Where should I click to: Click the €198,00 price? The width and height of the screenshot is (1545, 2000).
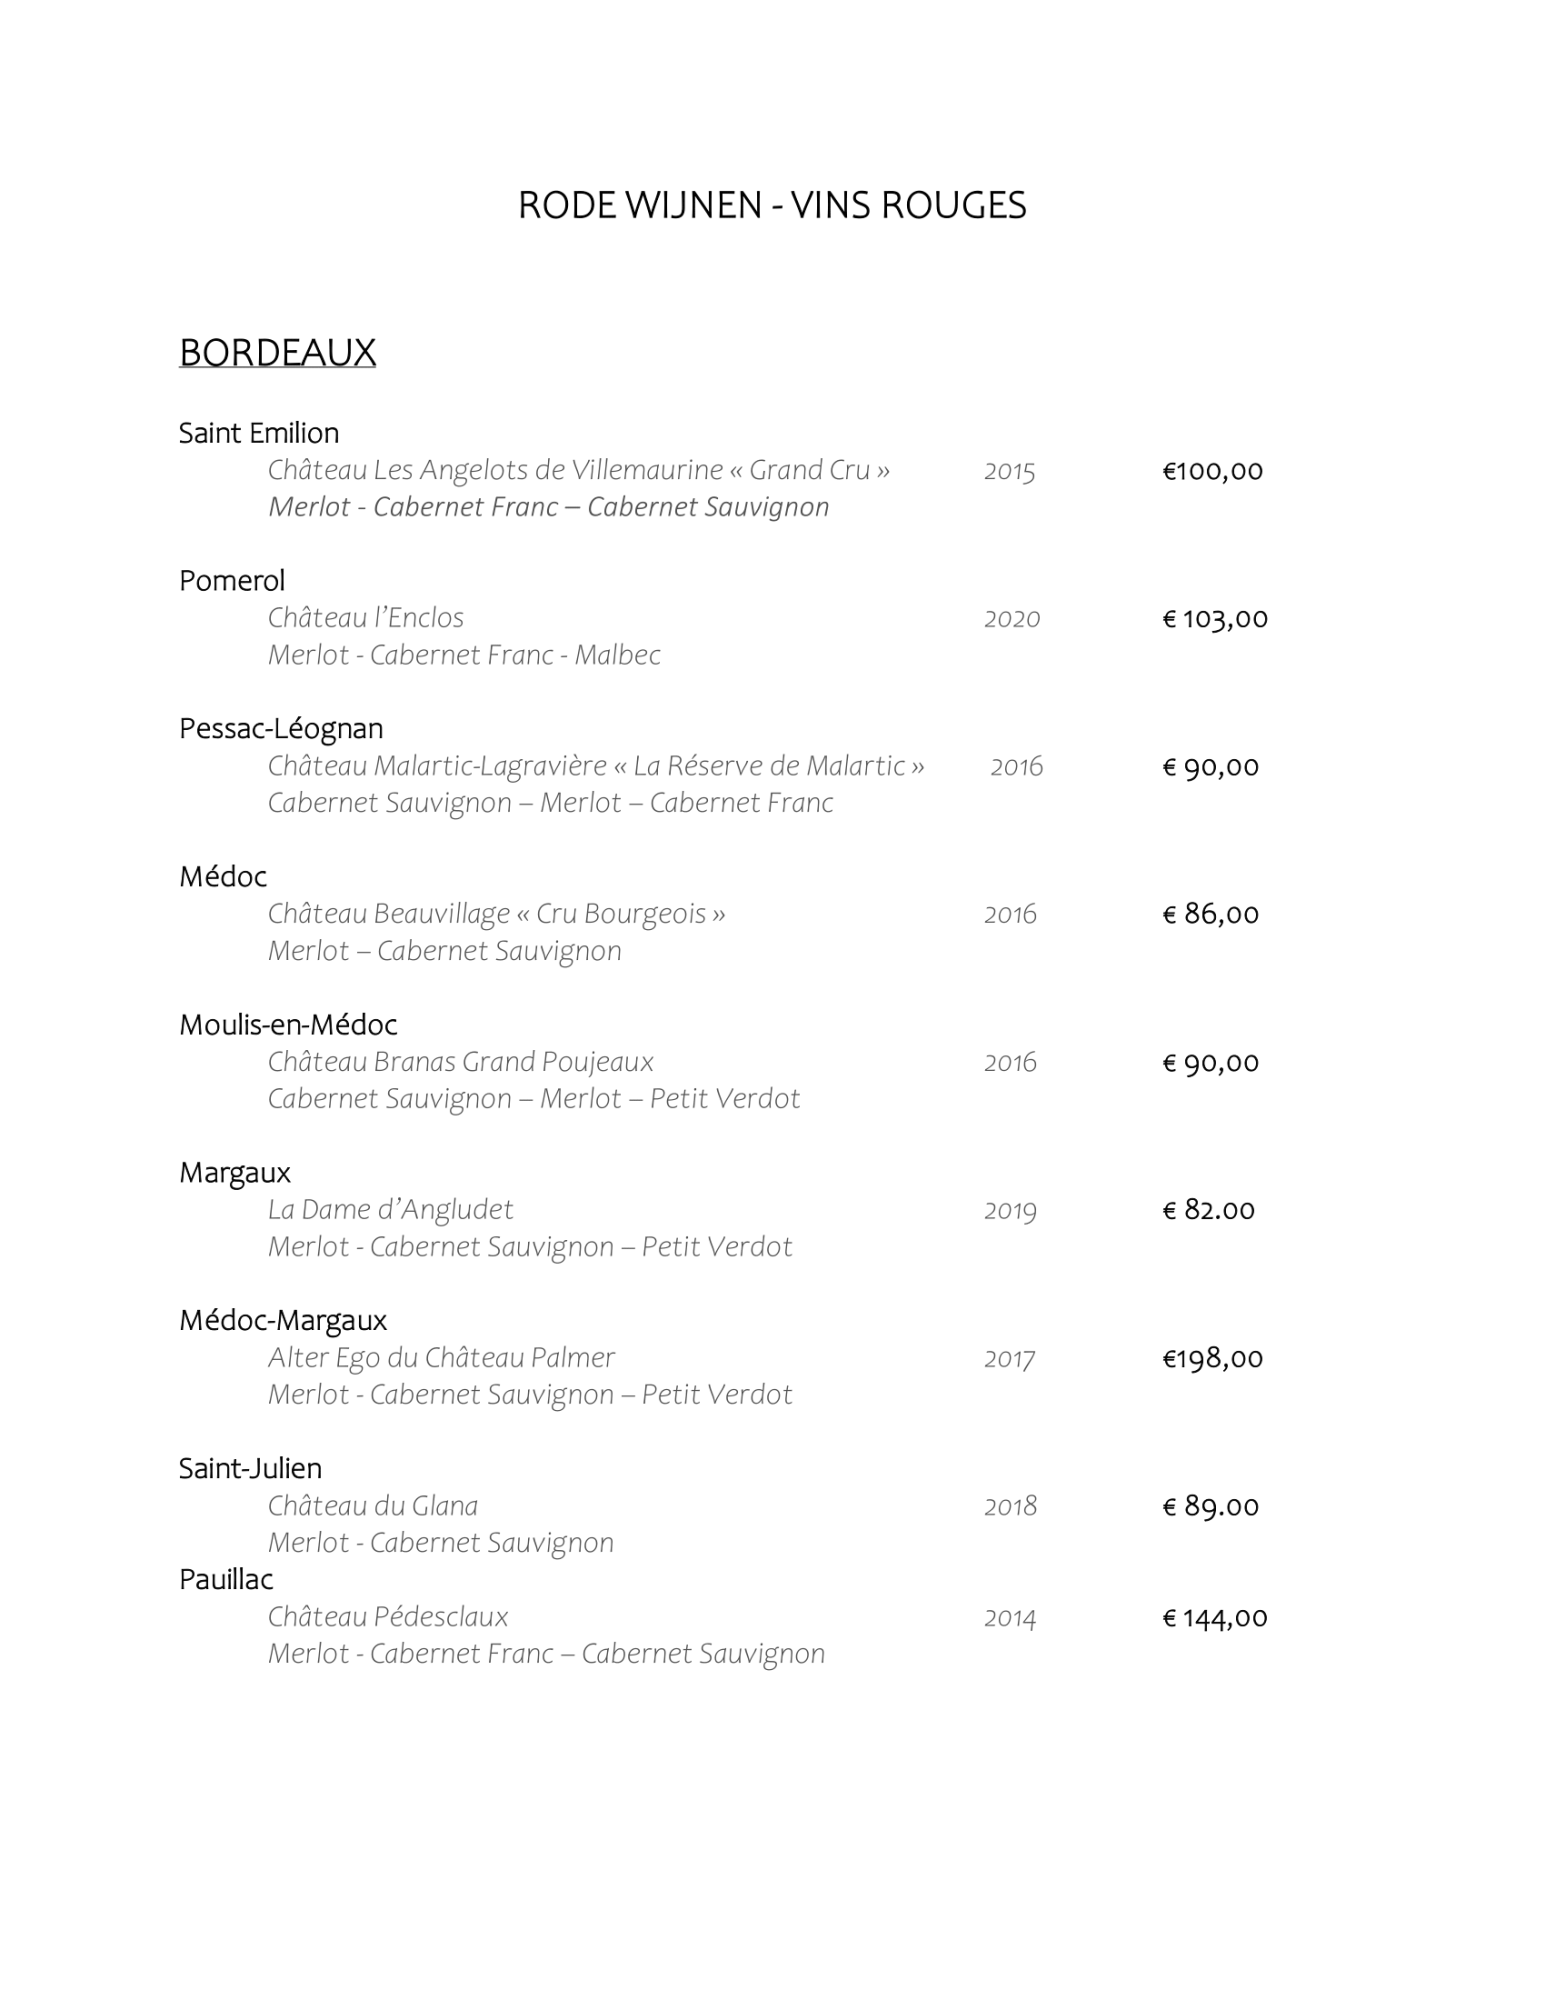click(1213, 1358)
